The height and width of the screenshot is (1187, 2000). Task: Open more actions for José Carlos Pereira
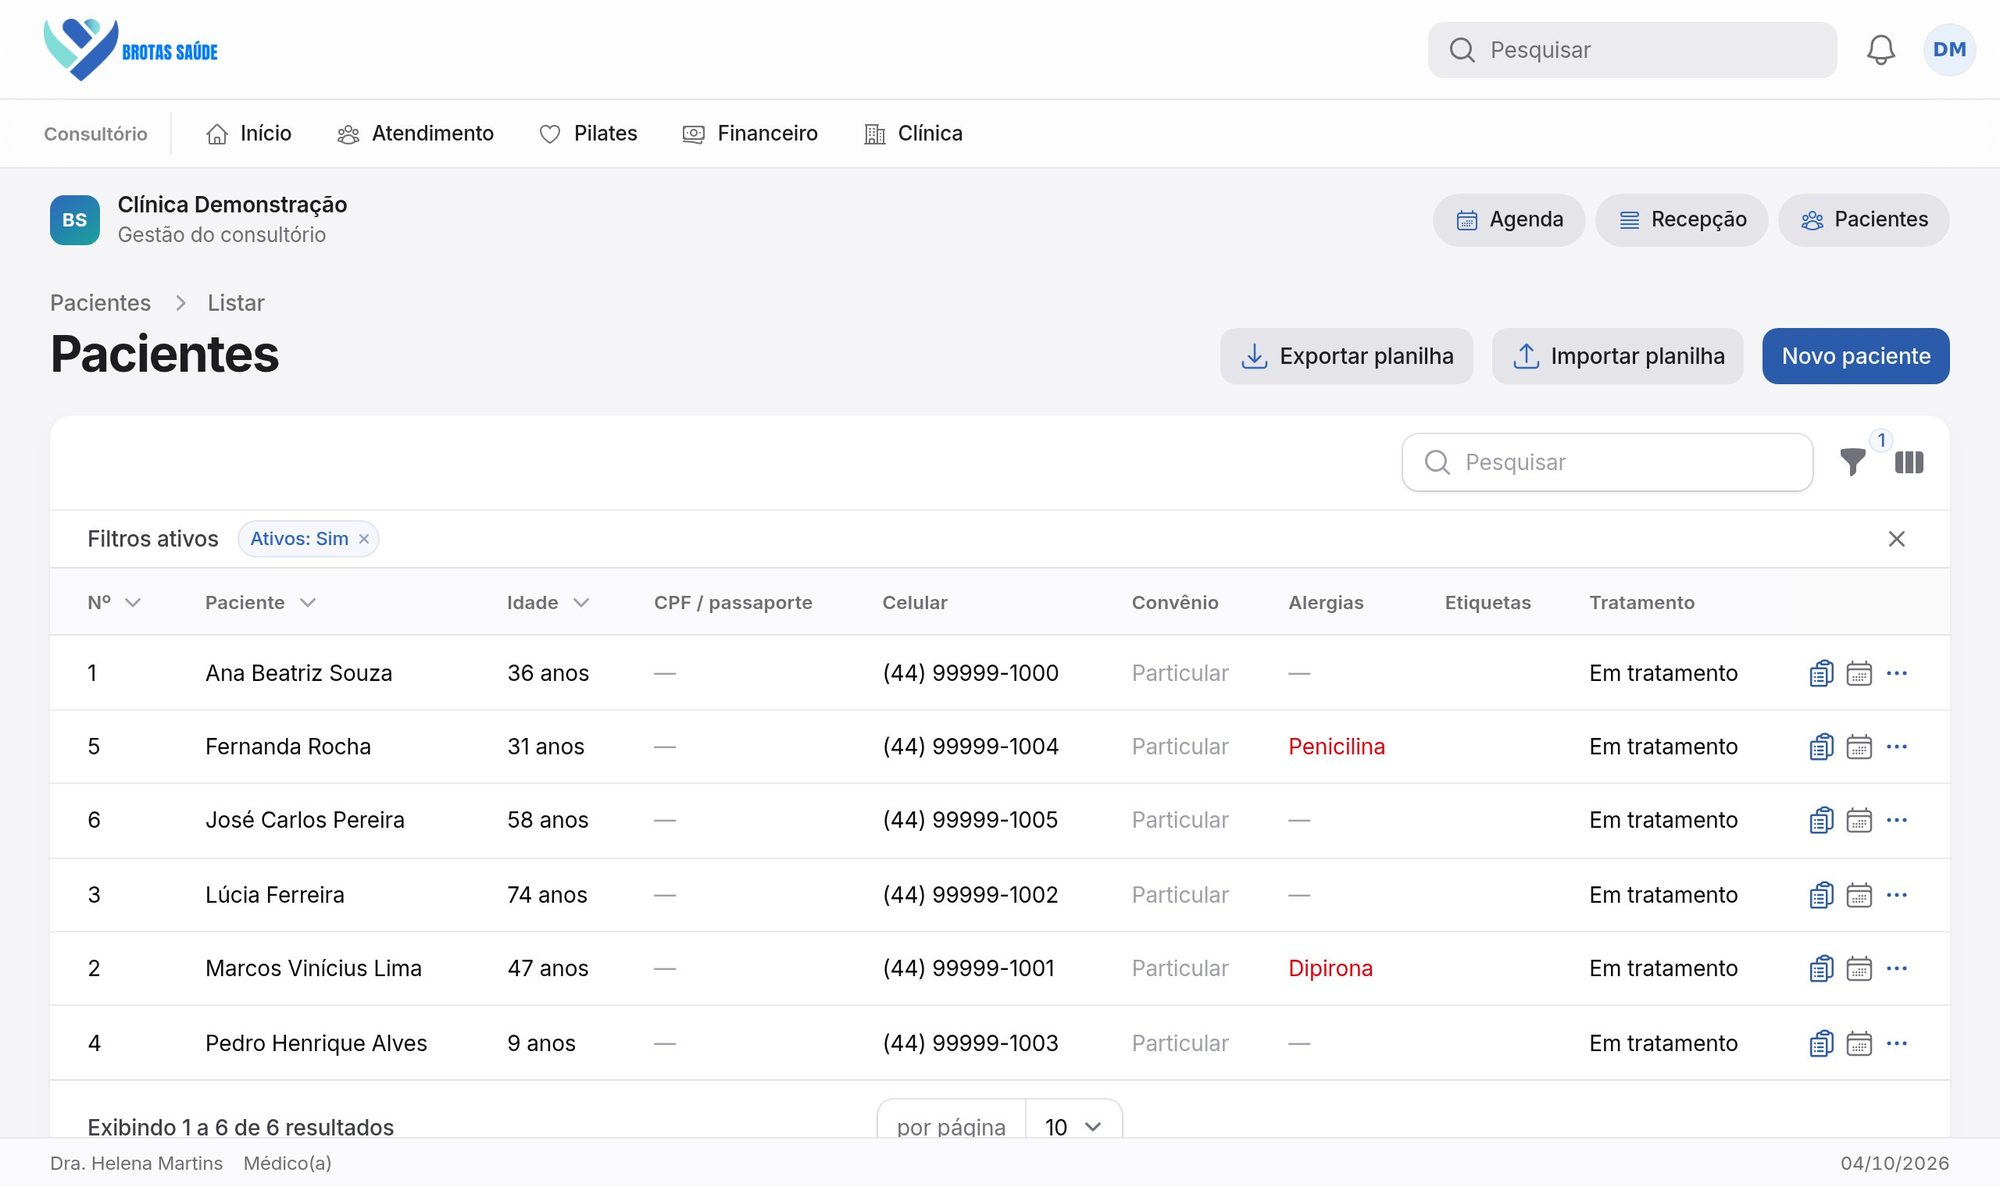[1896, 820]
